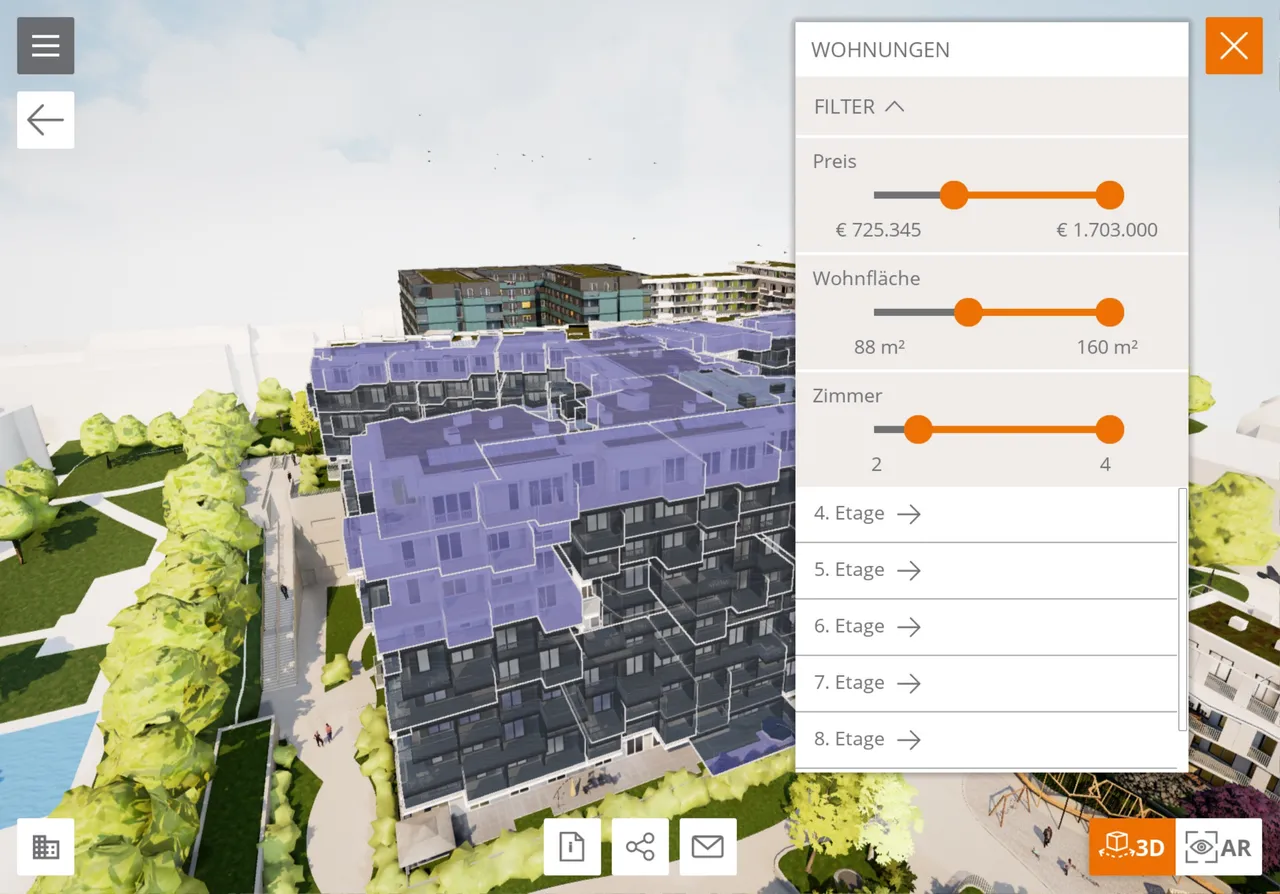Image resolution: width=1280 pixels, height=894 pixels.
Task: Collapse the Filter section
Action: 859,107
